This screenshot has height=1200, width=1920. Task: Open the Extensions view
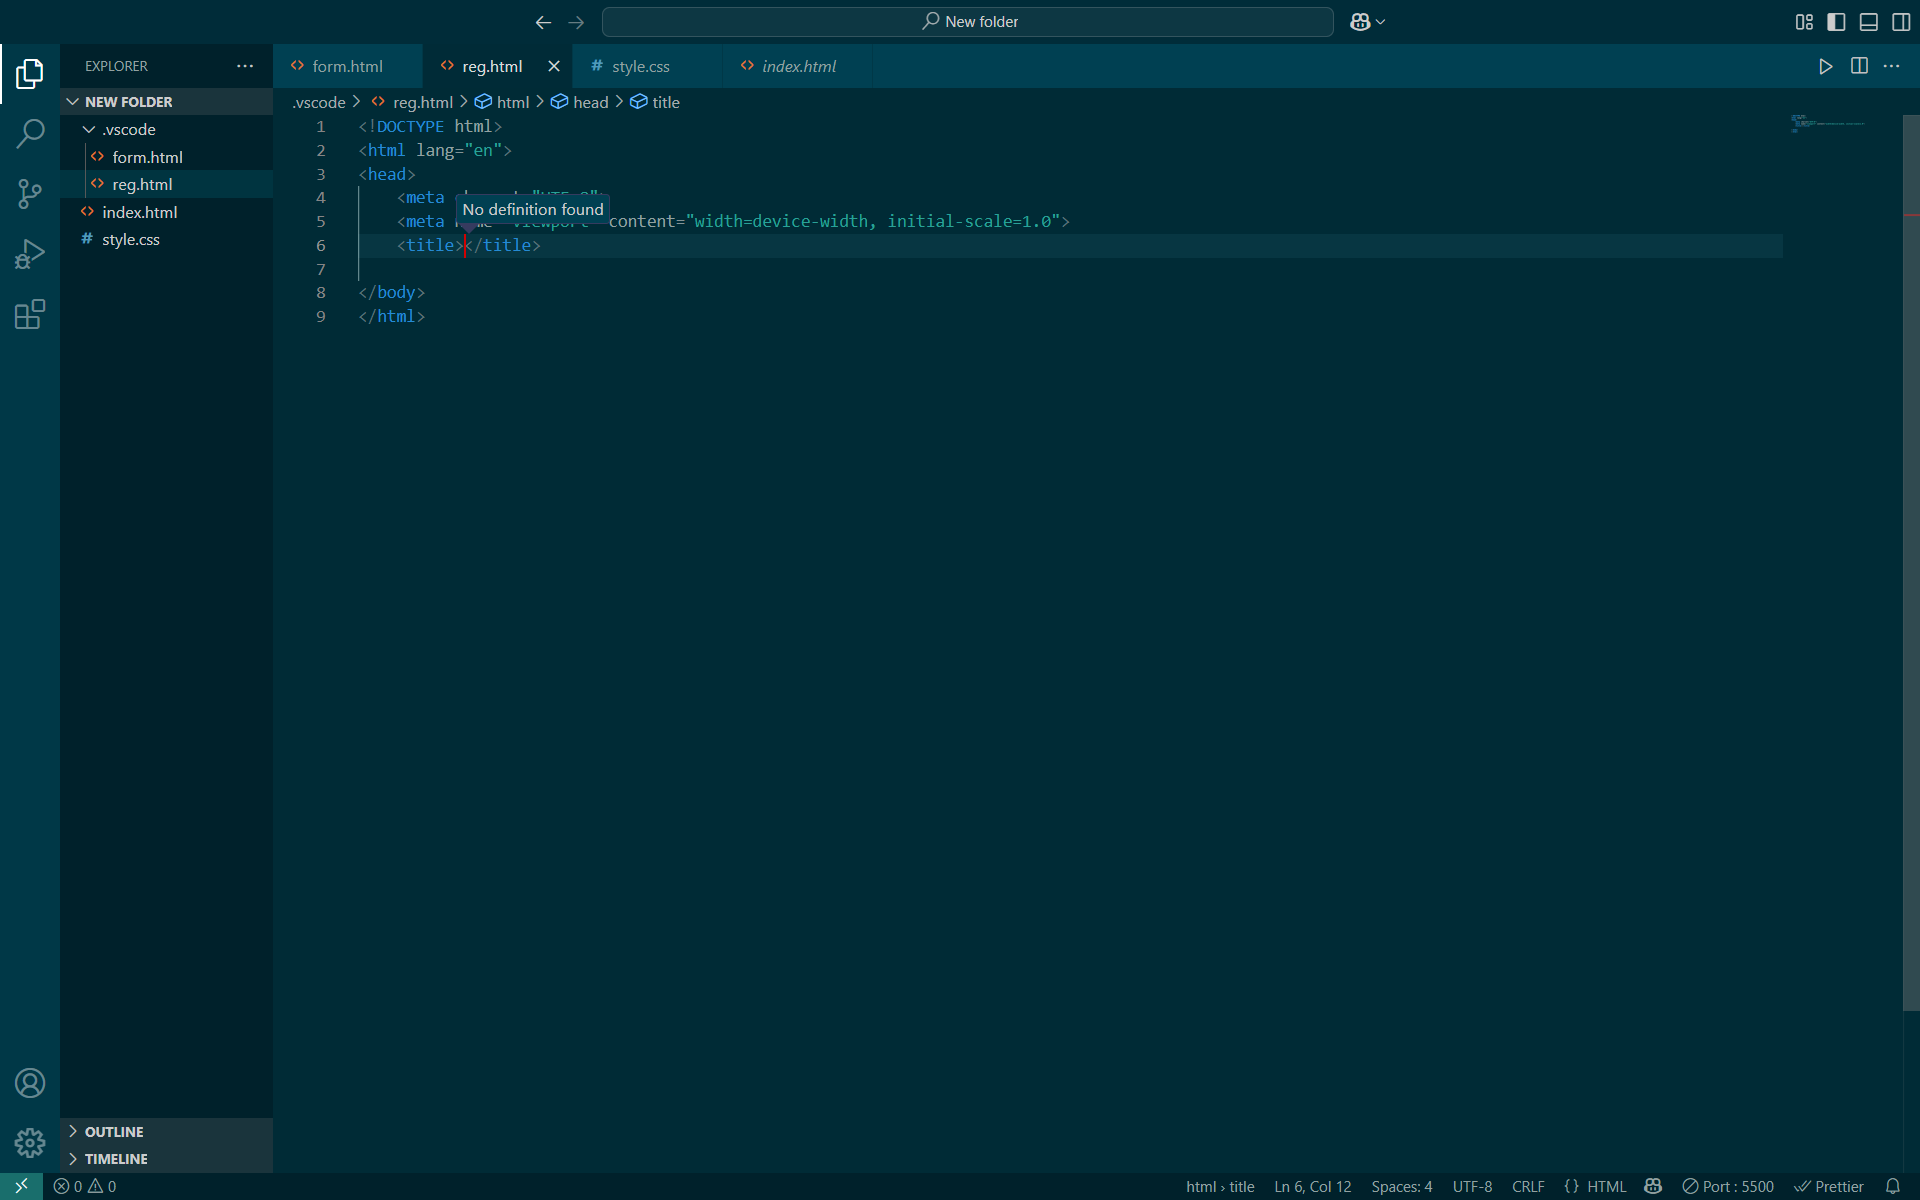[x=30, y=314]
